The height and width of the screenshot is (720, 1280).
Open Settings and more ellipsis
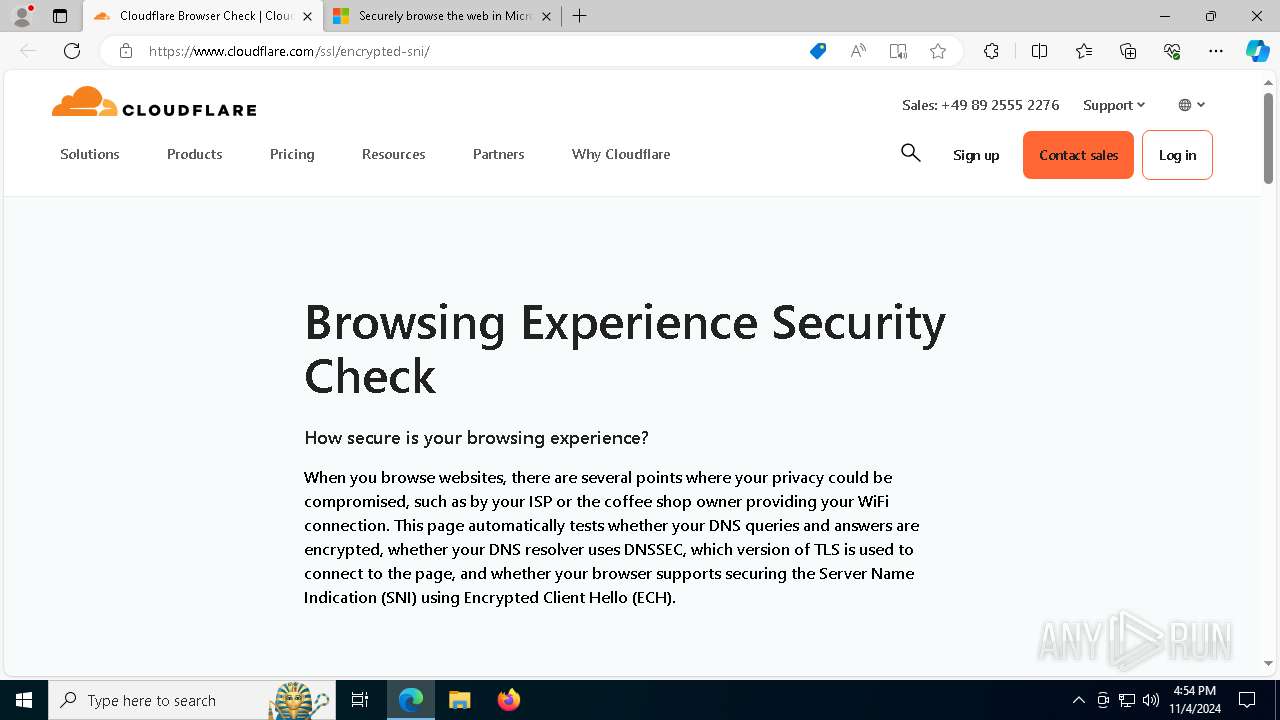1216,51
